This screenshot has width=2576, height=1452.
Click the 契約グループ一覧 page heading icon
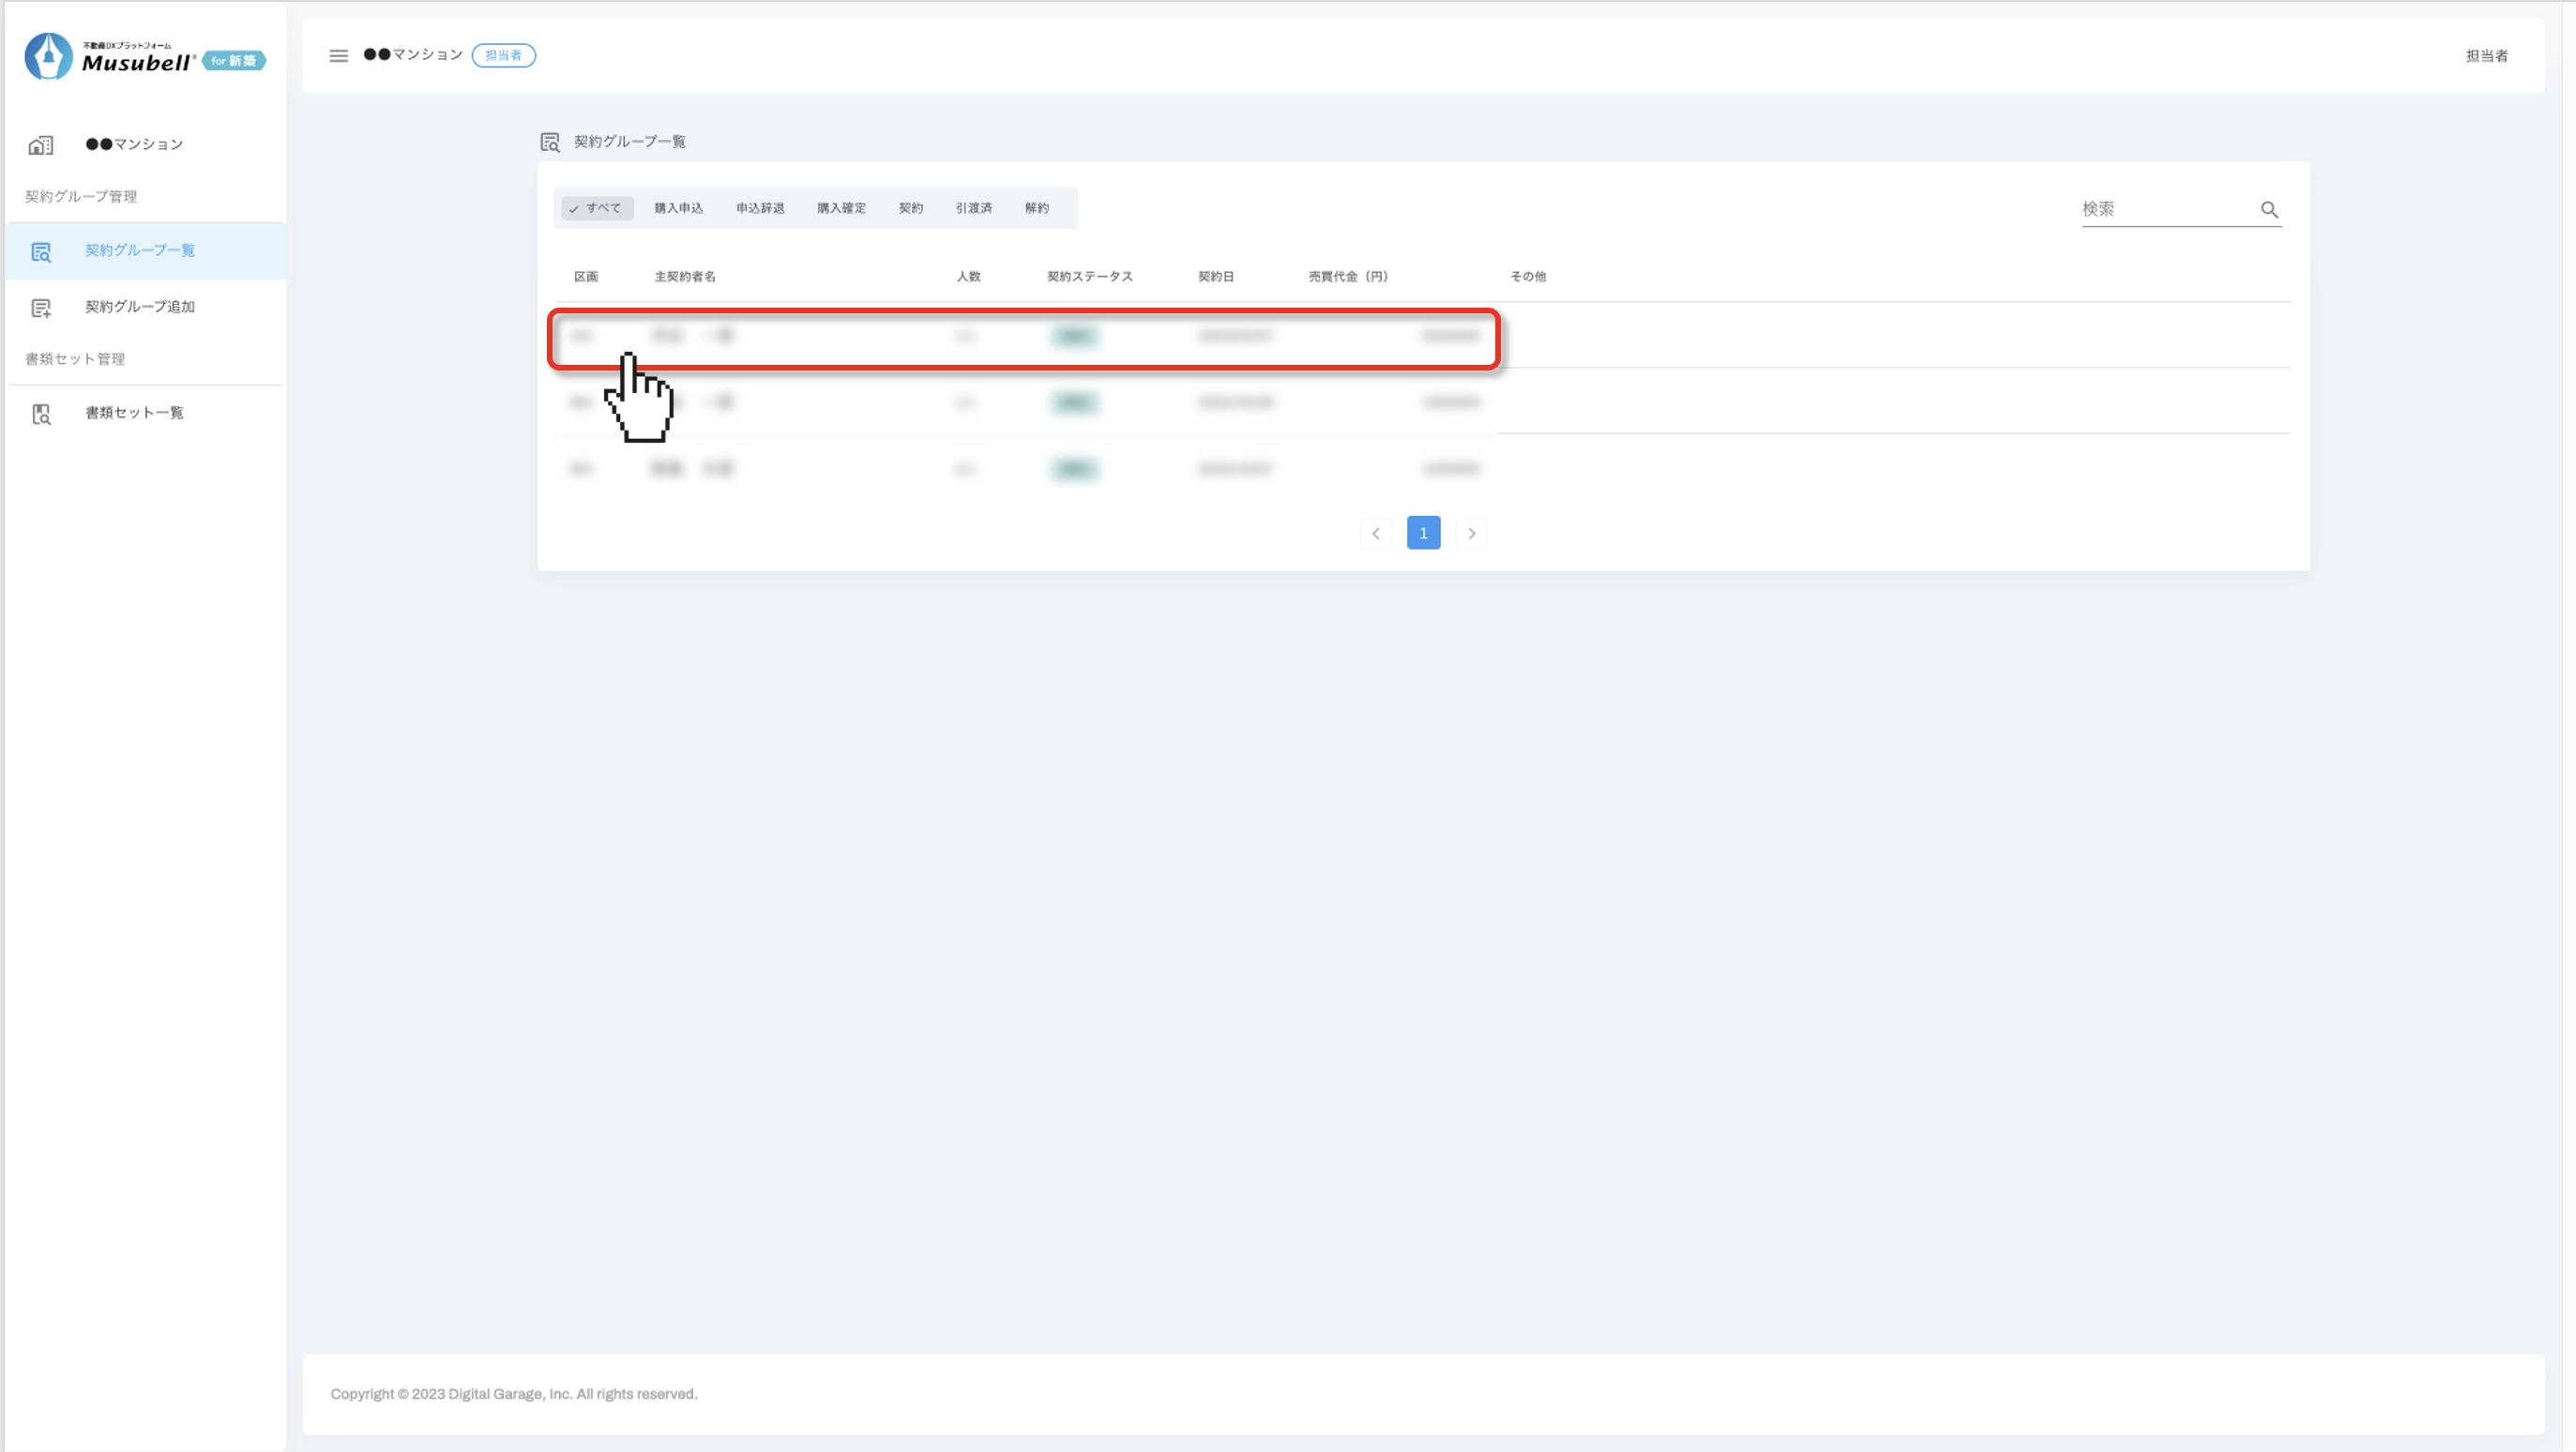coord(550,142)
